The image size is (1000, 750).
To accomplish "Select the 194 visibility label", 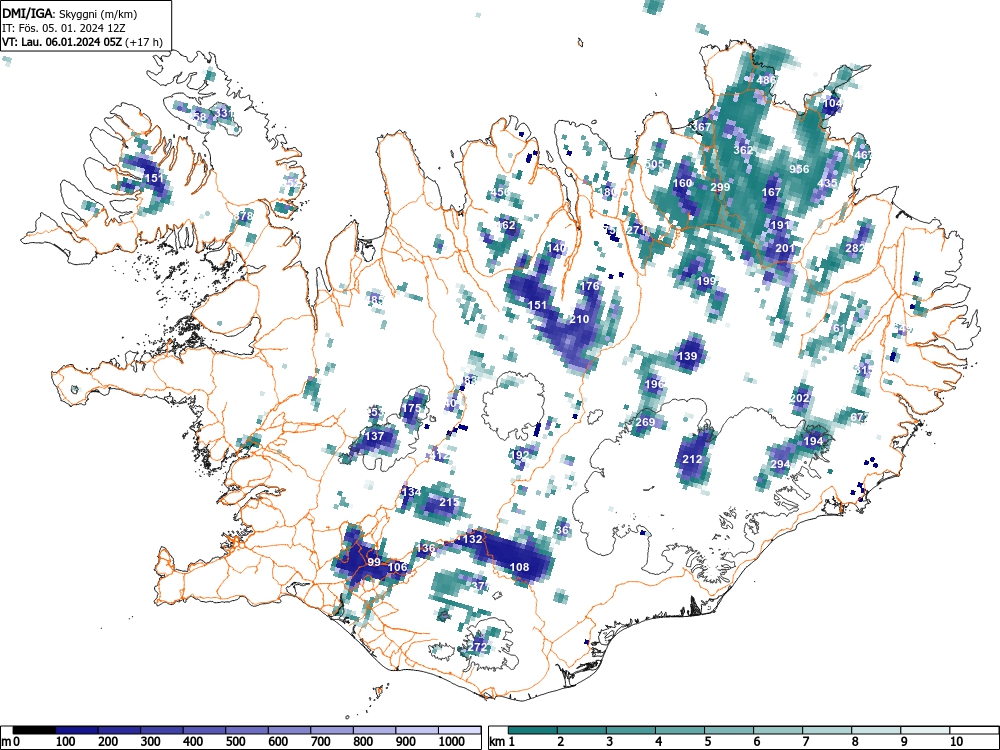I will click(x=813, y=441).
